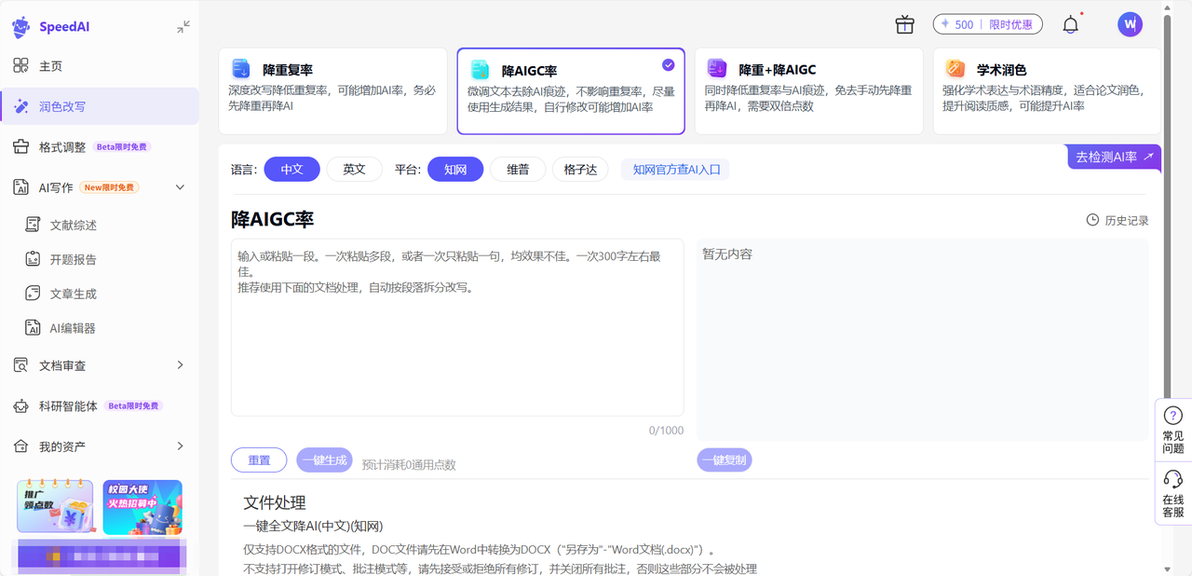Click the AI写作 sidebar icon
1192x576 pixels.
21,187
